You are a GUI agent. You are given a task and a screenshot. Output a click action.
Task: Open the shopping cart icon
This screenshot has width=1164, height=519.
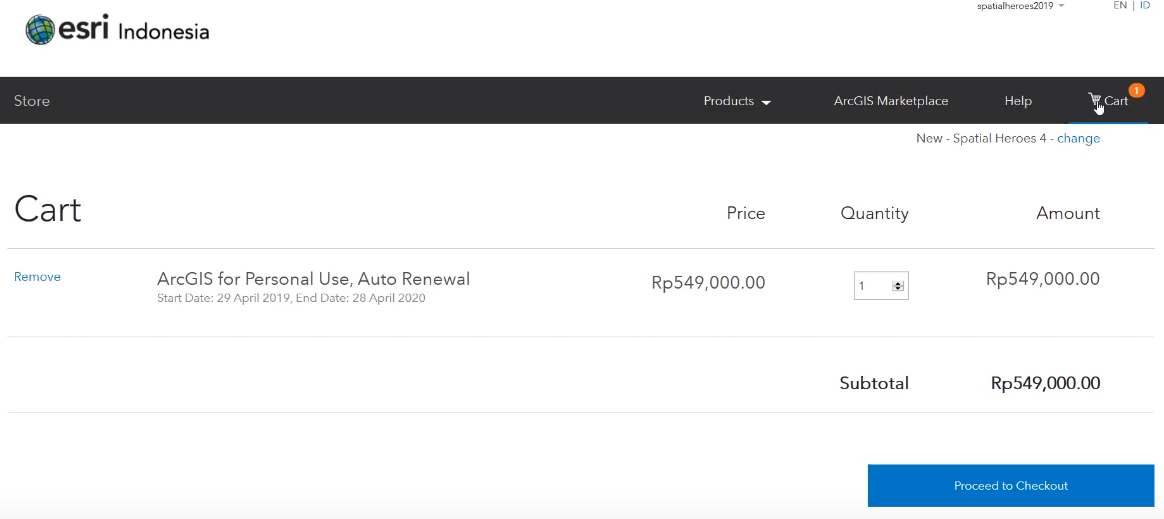pos(1094,100)
